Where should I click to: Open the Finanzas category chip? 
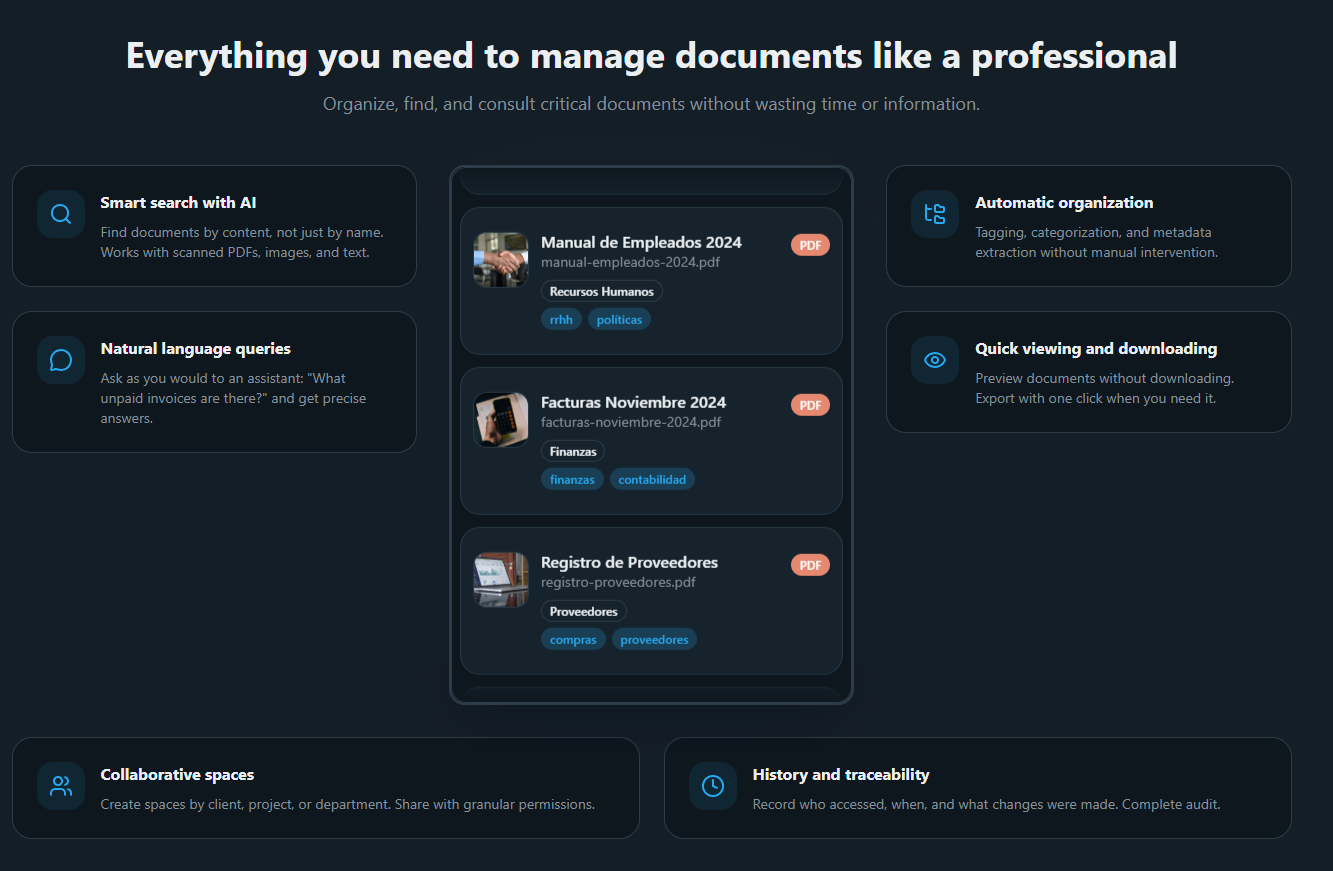(572, 451)
